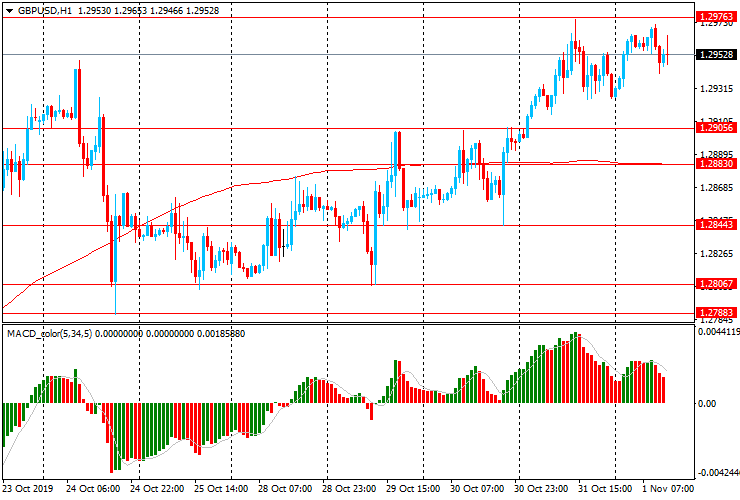Screen dimensions: 740x500
Task: Select the 24 Oct 22:00 time marker
Action: (157, 489)
